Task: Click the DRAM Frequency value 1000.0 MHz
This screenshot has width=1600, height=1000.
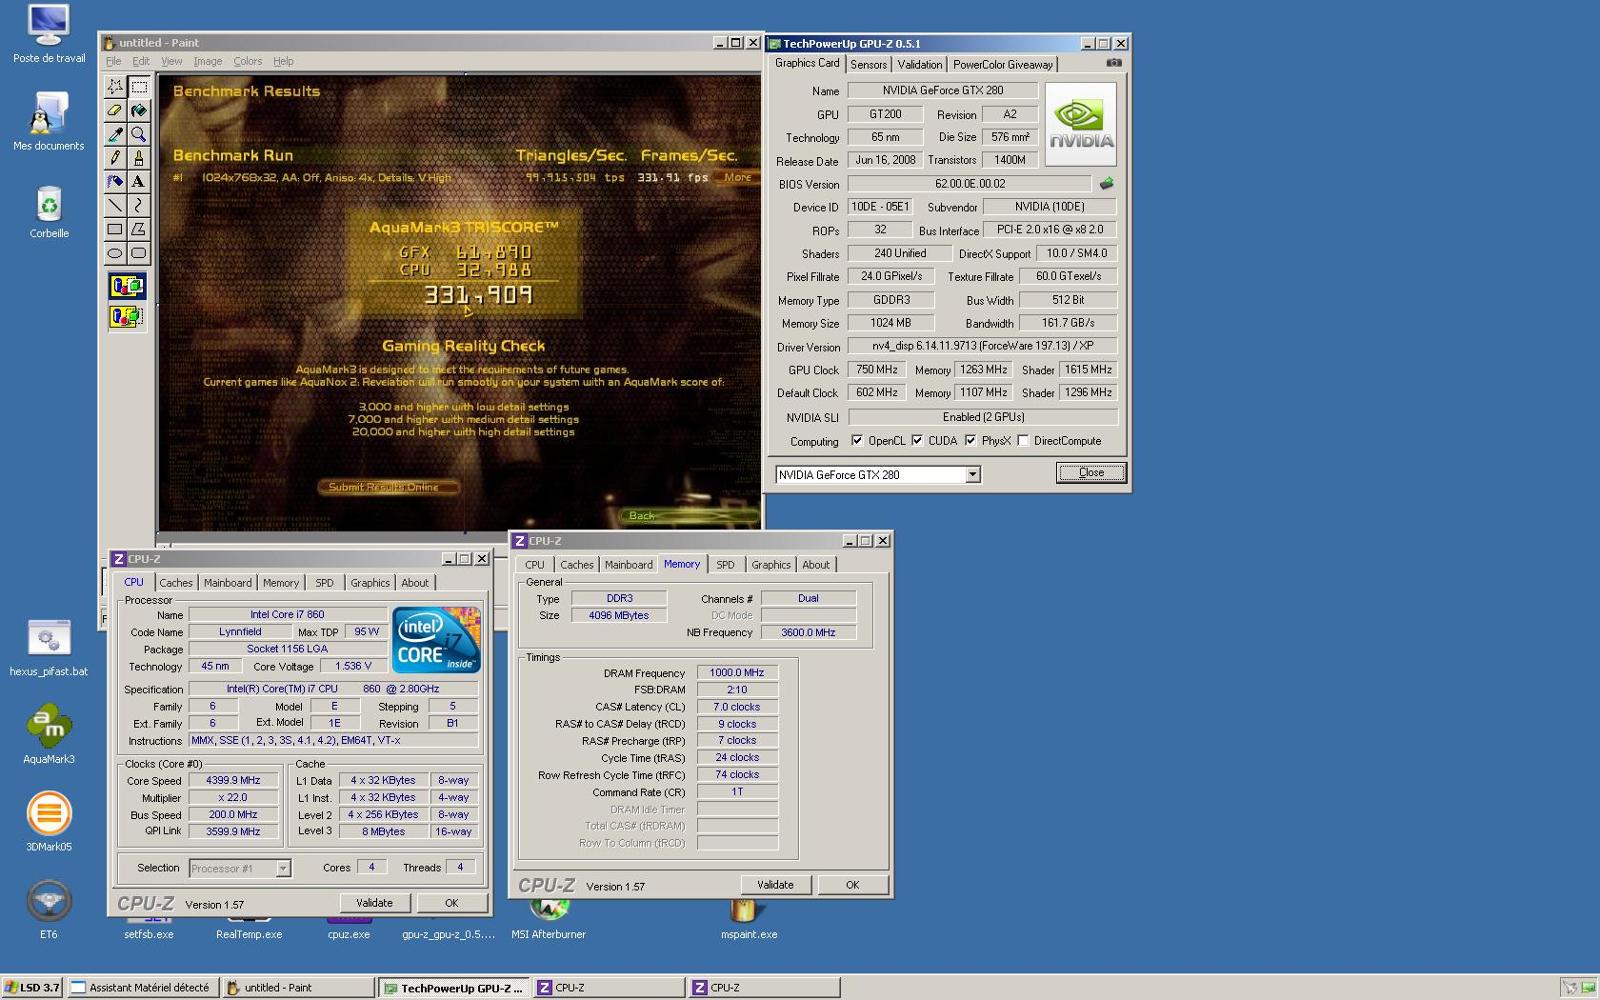Action: 737,673
